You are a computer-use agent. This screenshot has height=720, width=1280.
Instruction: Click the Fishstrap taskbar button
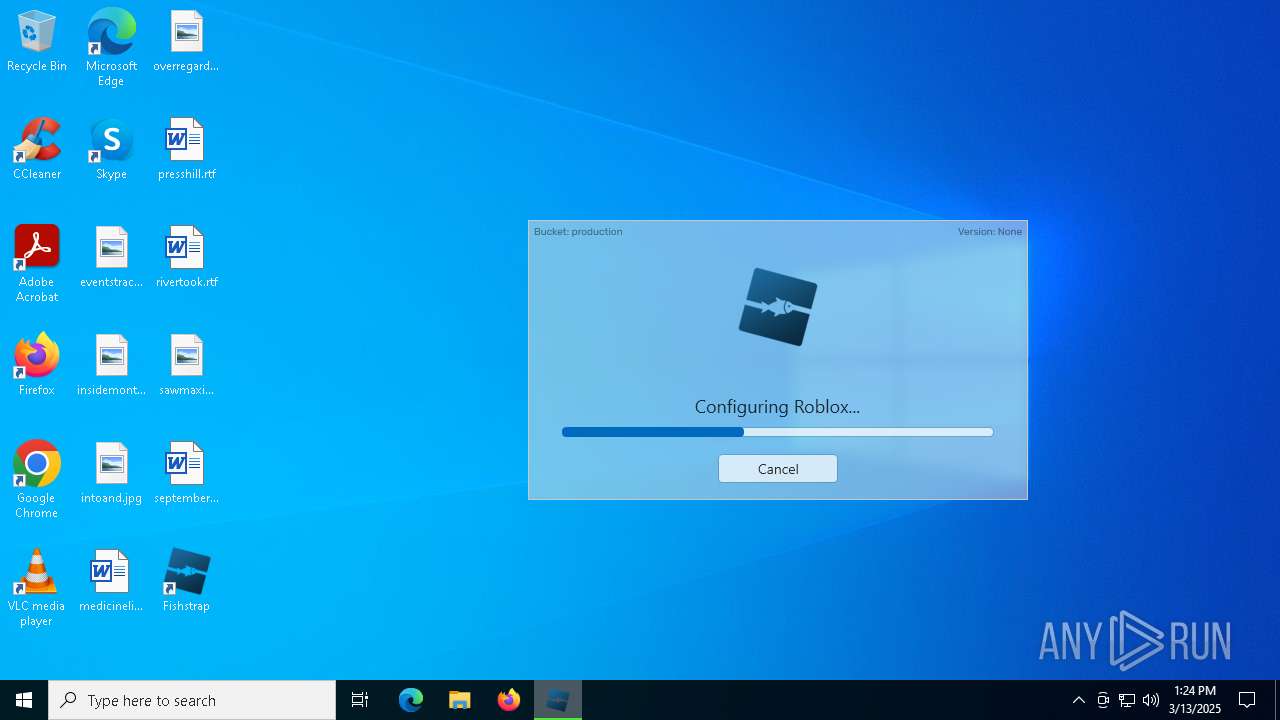(558, 700)
